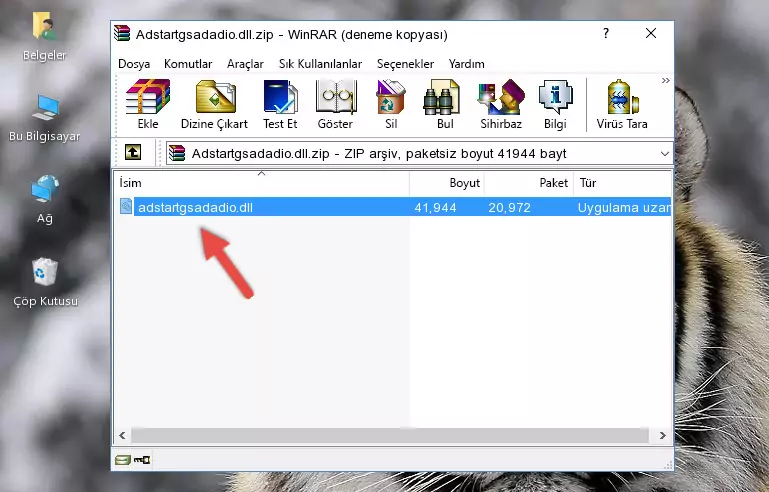Click the 20,972 packed size value

point(509,207)
